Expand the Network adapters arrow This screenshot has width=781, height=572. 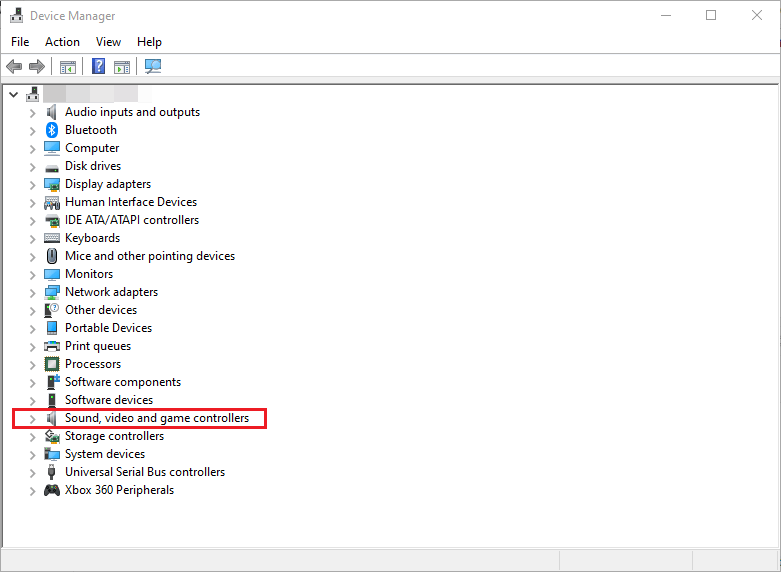[32, 293]
